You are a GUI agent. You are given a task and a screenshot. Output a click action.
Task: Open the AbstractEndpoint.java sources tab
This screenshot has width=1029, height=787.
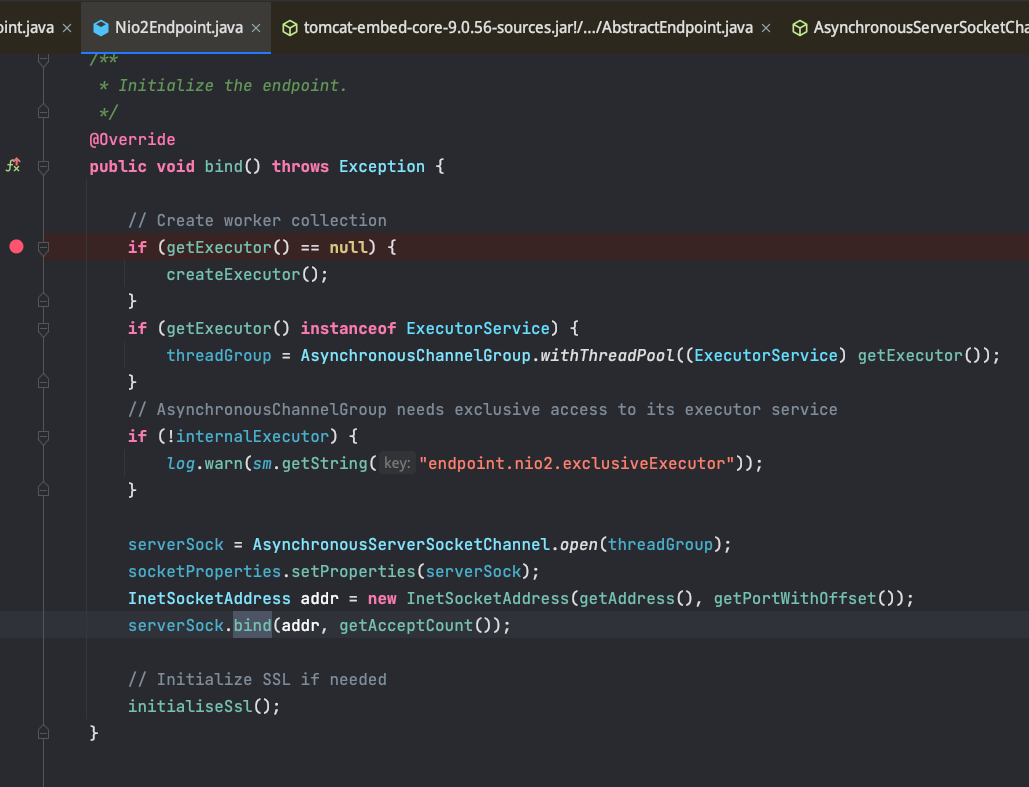(528, 28)
